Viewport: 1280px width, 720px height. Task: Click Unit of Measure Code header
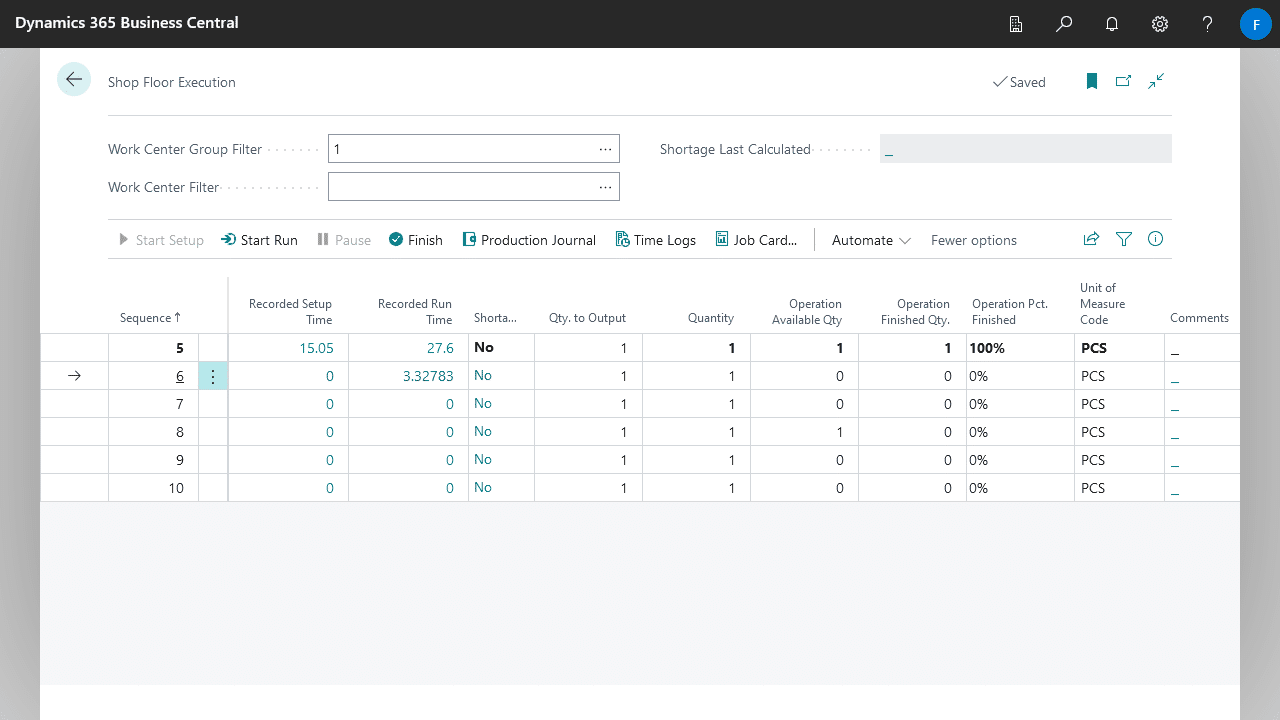(x=1102, y=304)
